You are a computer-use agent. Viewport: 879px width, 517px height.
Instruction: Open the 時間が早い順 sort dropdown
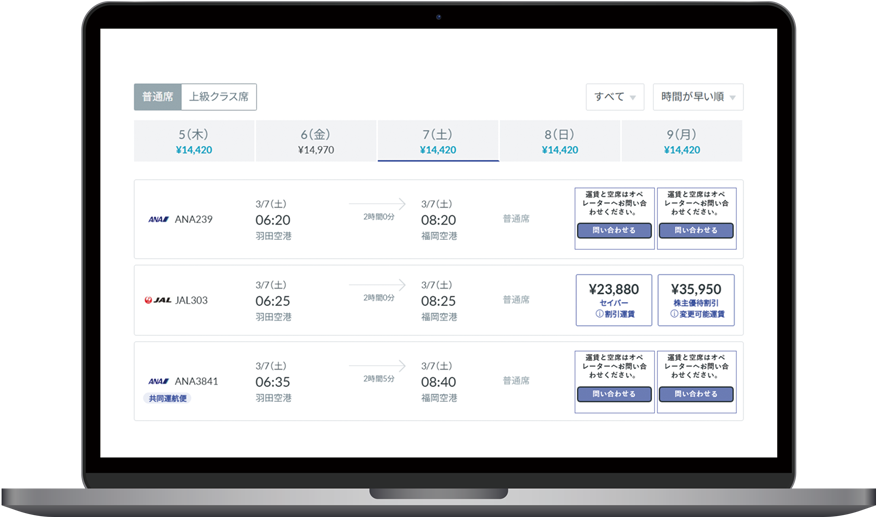click(698, 97)
